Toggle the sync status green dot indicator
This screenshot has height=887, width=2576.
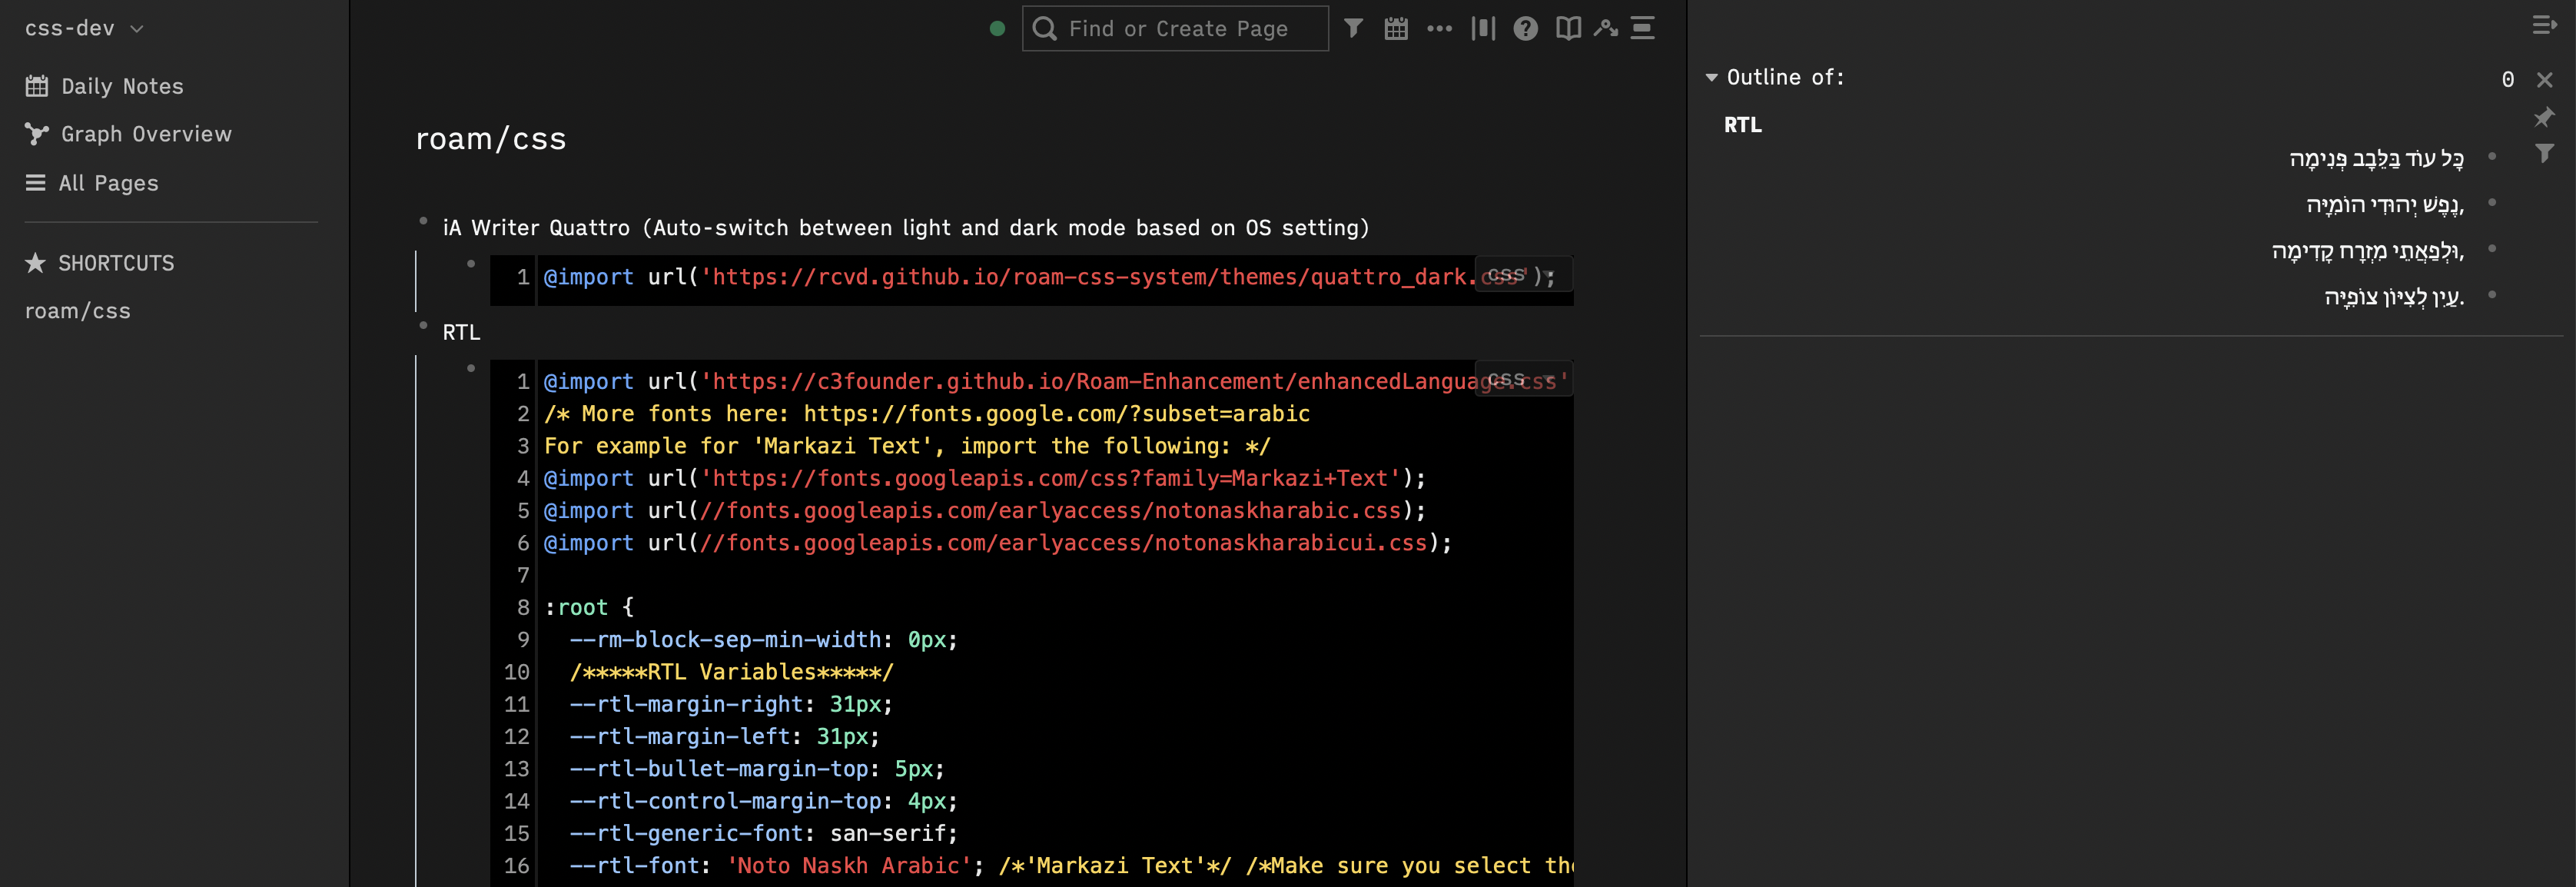point(997,29)
